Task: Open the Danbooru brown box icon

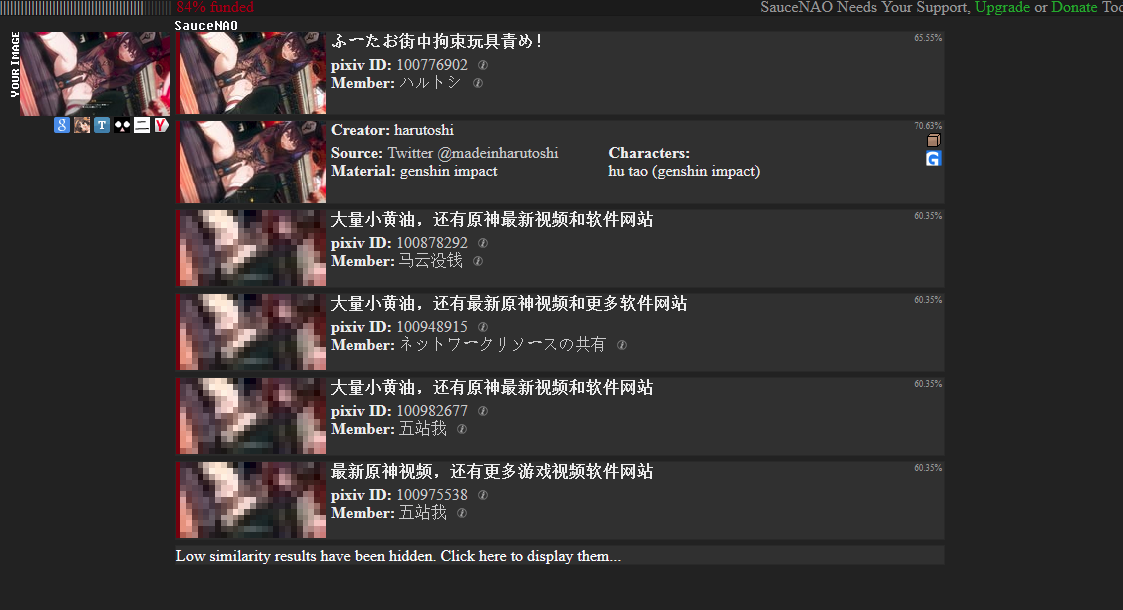Action: pyautogui.click(x=933, y=140)
